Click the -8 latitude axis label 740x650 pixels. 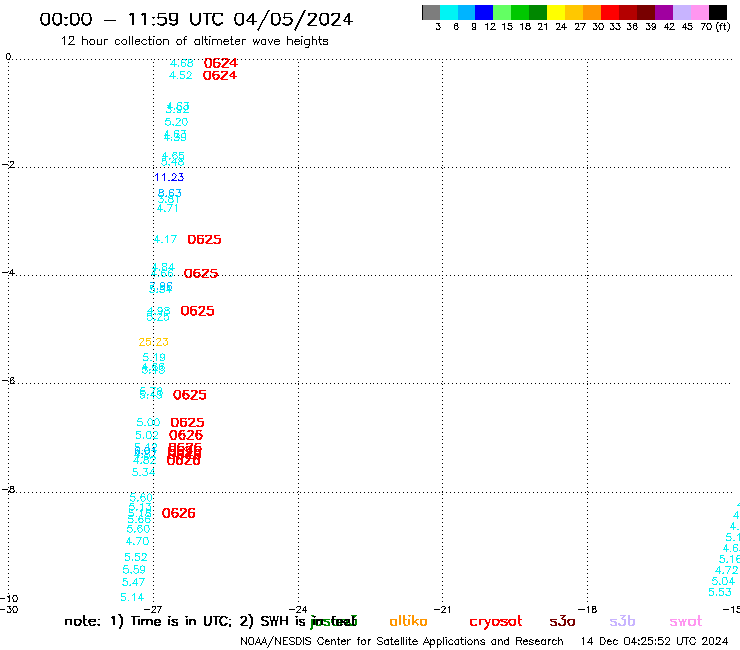click(8, 490)
